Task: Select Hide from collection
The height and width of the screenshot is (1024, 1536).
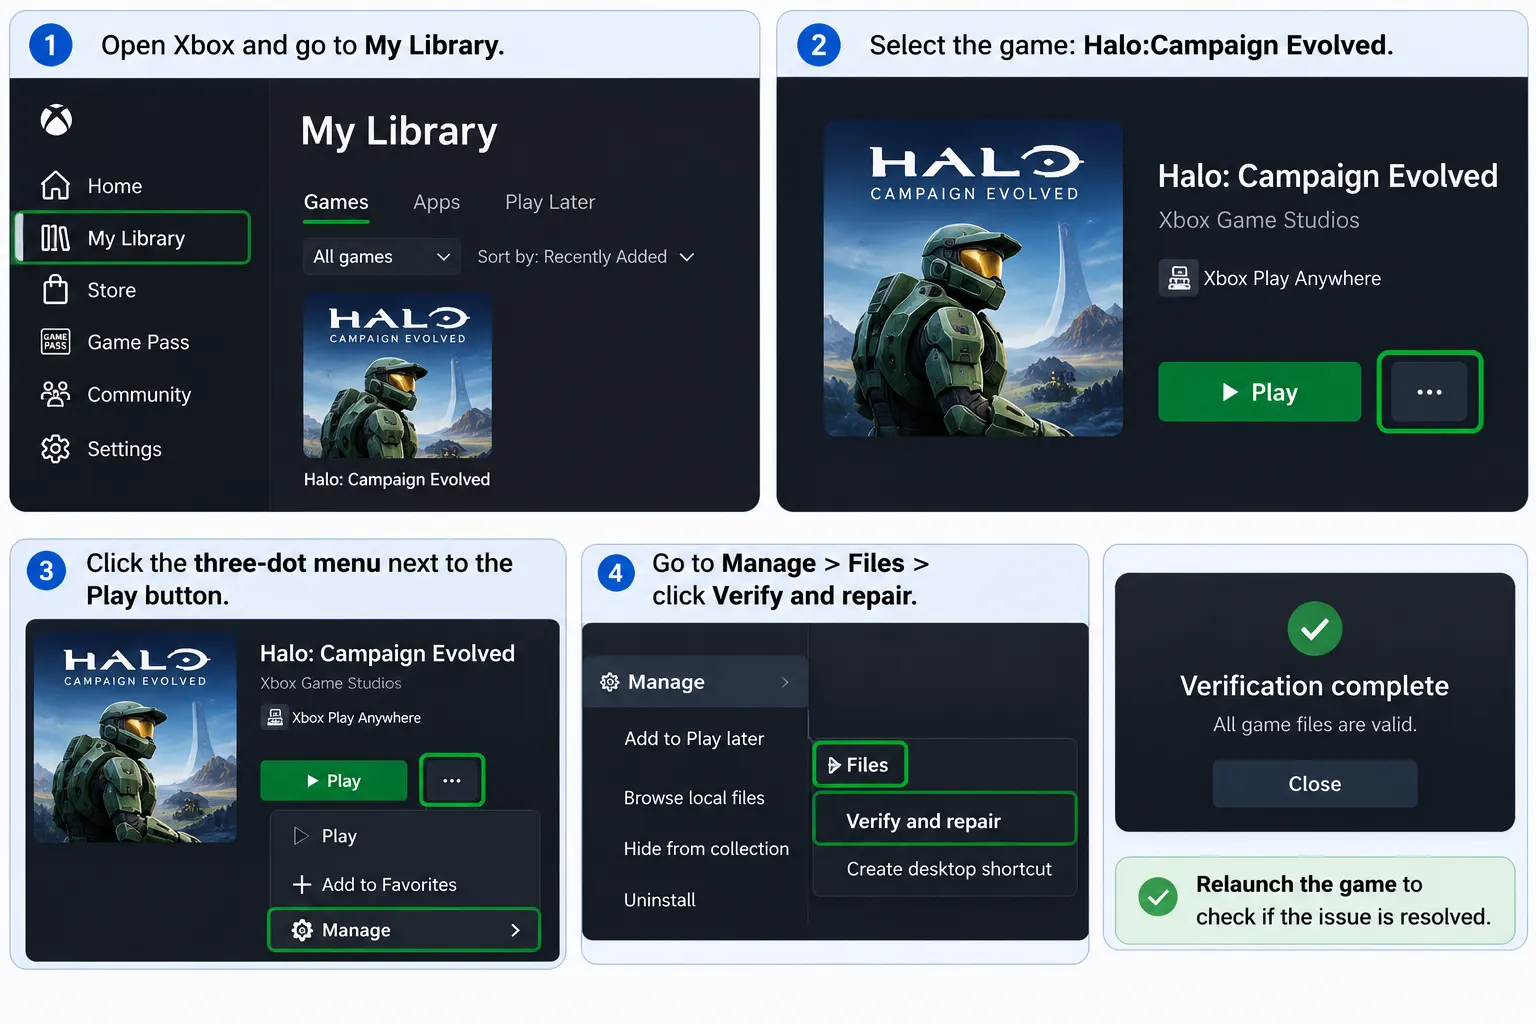Action: (x=706, y=849)
